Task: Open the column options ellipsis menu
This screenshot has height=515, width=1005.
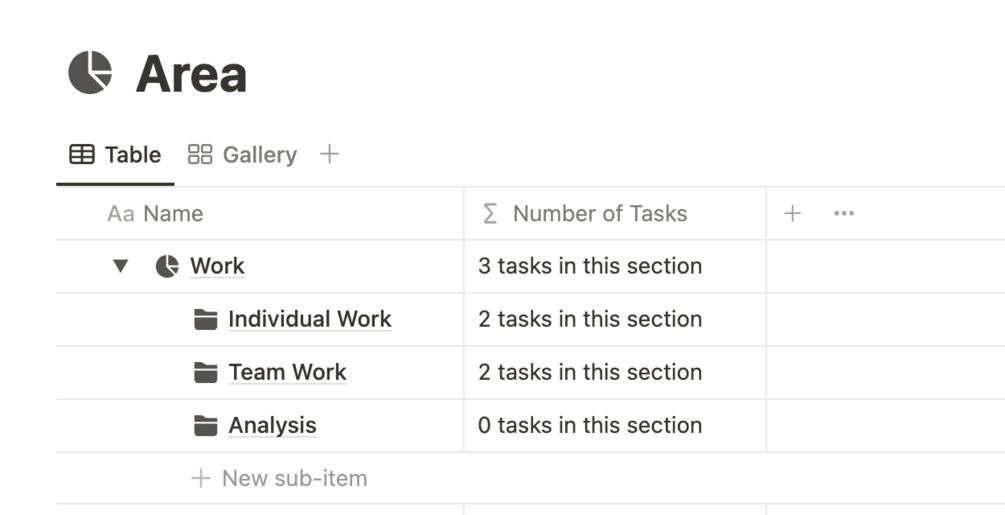Action: click(x=843, y=213)
